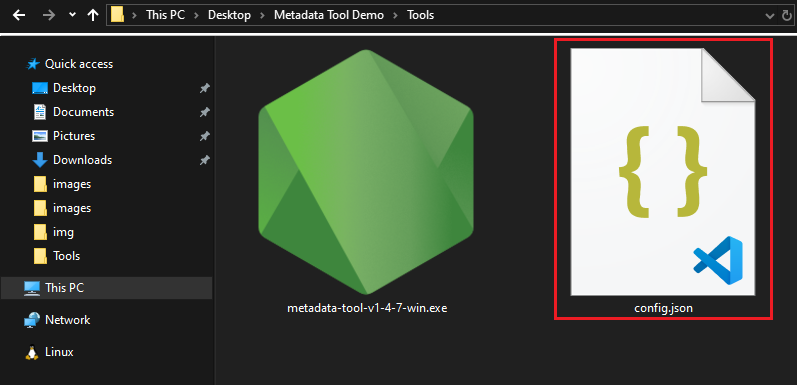The height and width of the screenshot is (385, 797).
Task: Click the Network globe icon
Action: tap(32, 320)
